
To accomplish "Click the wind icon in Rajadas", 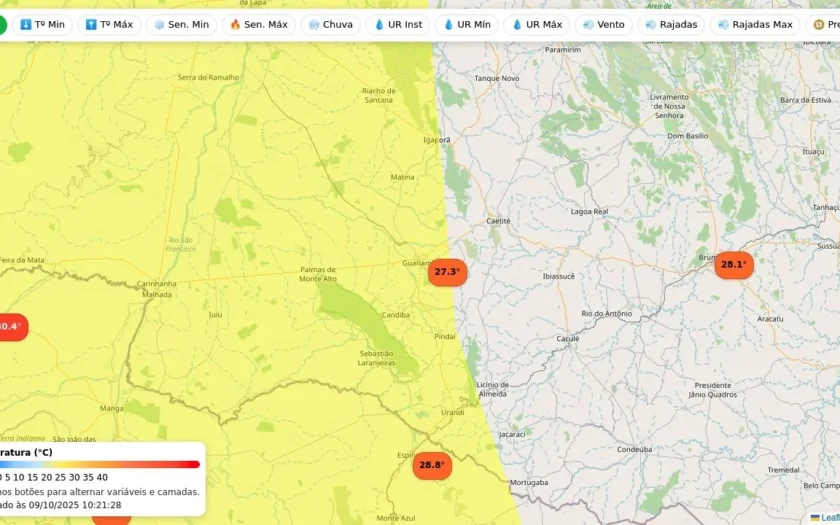I will point(651,25).
